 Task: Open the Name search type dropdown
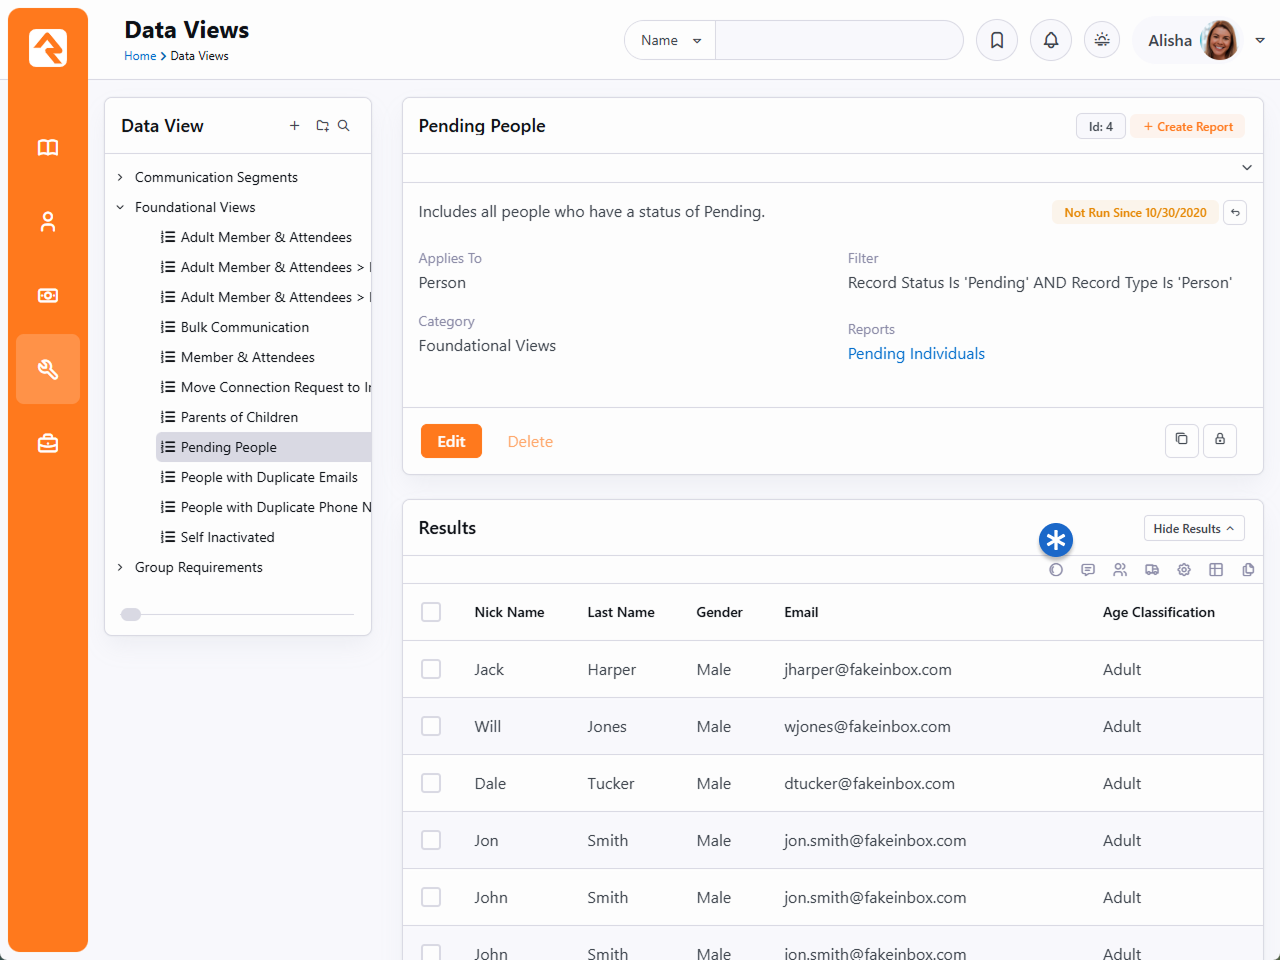pos(670,41)
